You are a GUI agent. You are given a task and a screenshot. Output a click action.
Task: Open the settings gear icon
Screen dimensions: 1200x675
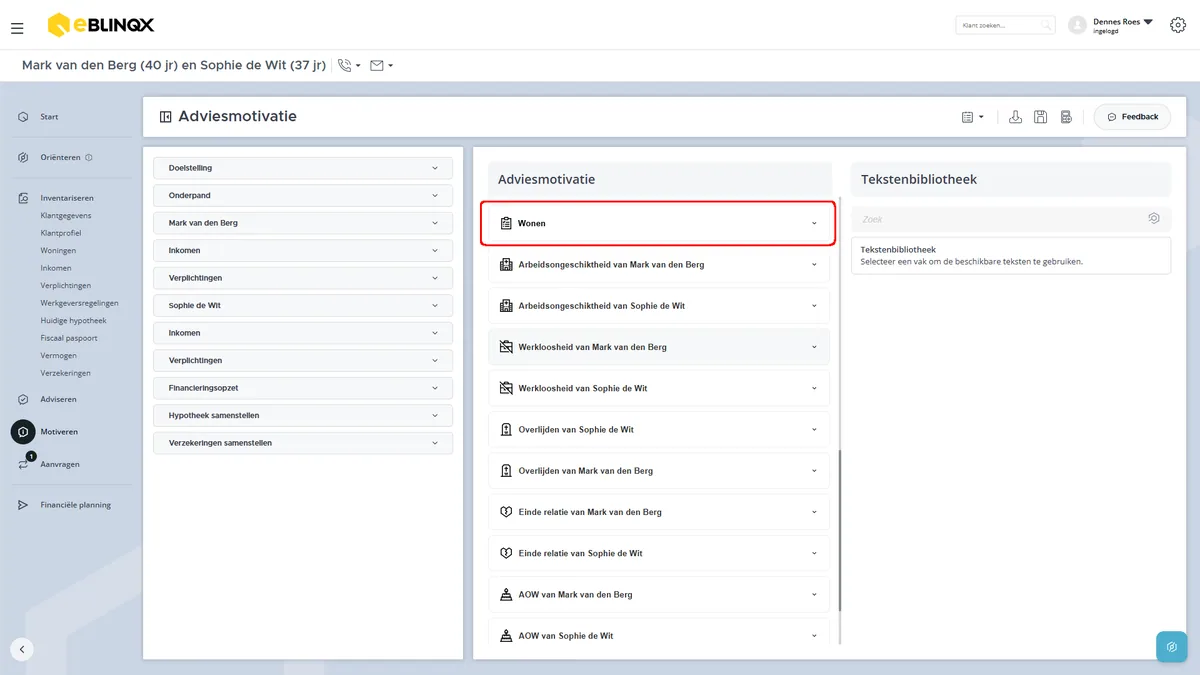(x=1177, y=25)
